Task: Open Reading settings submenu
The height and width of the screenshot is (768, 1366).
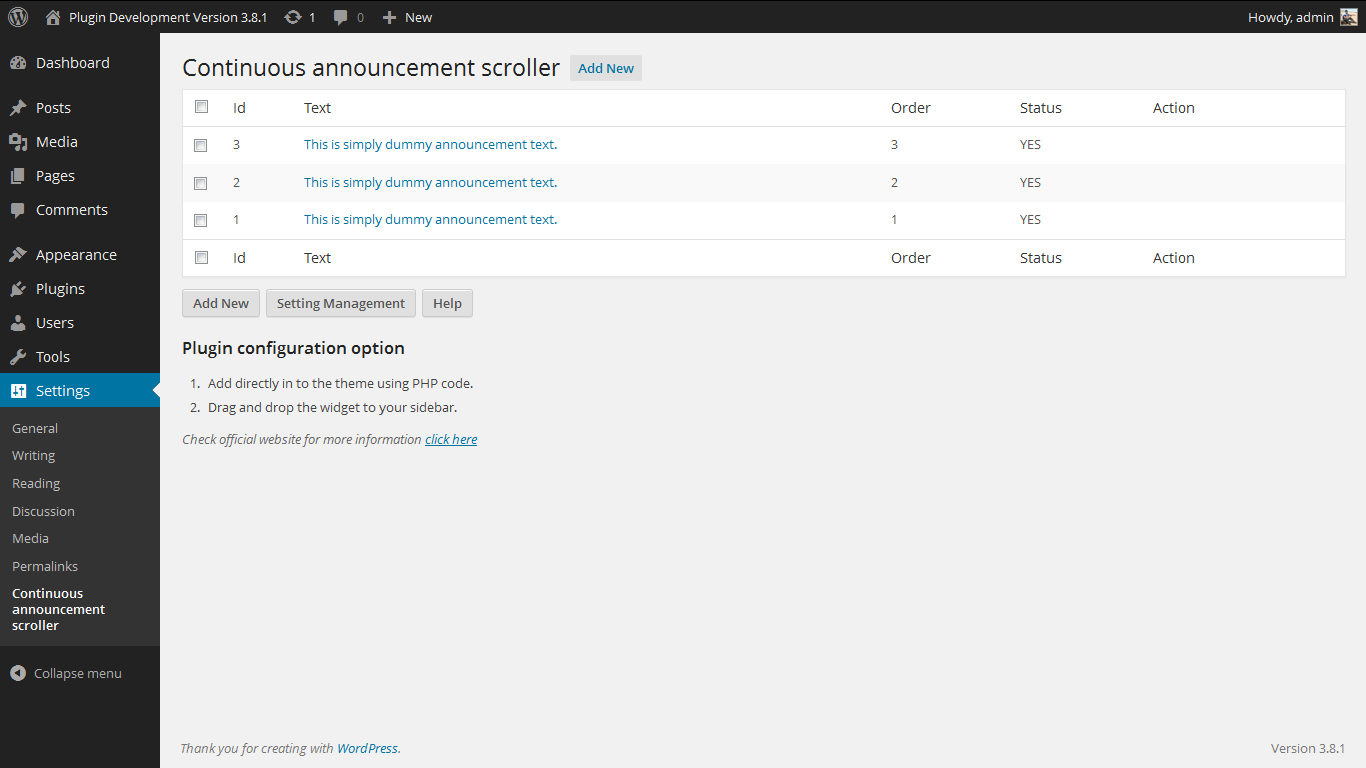Action: pyautogui.click(x=36, y=483)
